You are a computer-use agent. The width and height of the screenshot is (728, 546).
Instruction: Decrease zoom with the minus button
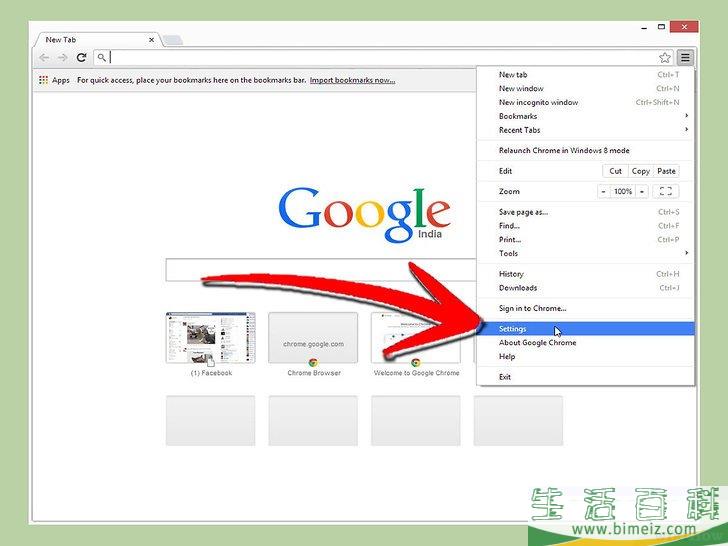point(603,191)
